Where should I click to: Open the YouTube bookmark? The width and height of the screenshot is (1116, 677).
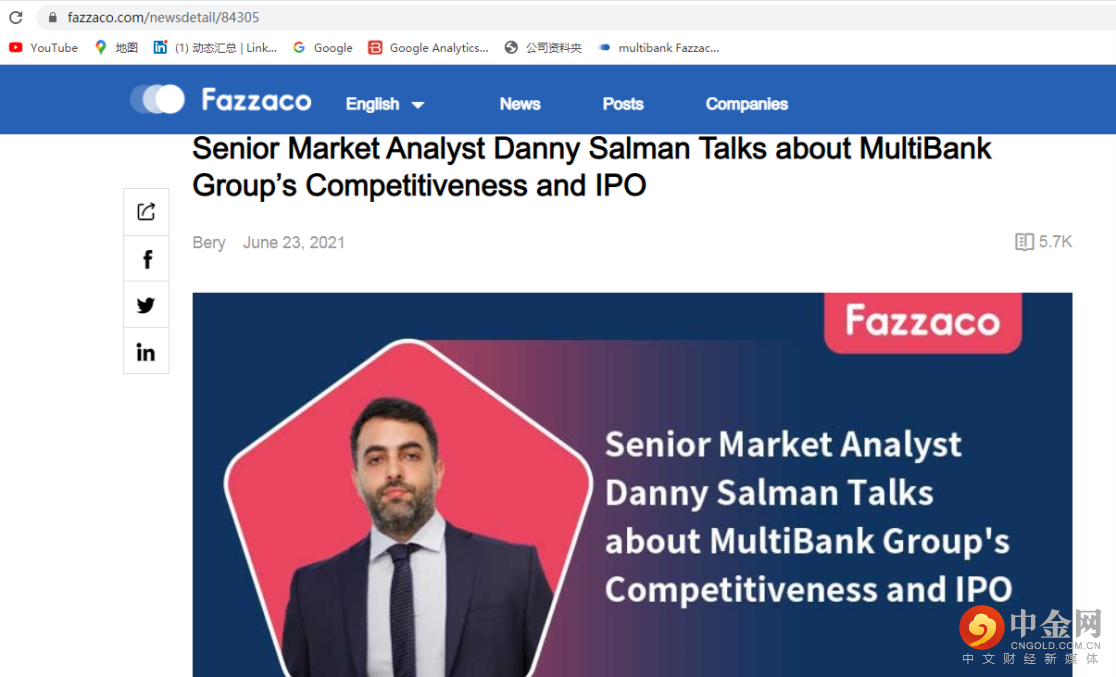(x=43, y=47)
